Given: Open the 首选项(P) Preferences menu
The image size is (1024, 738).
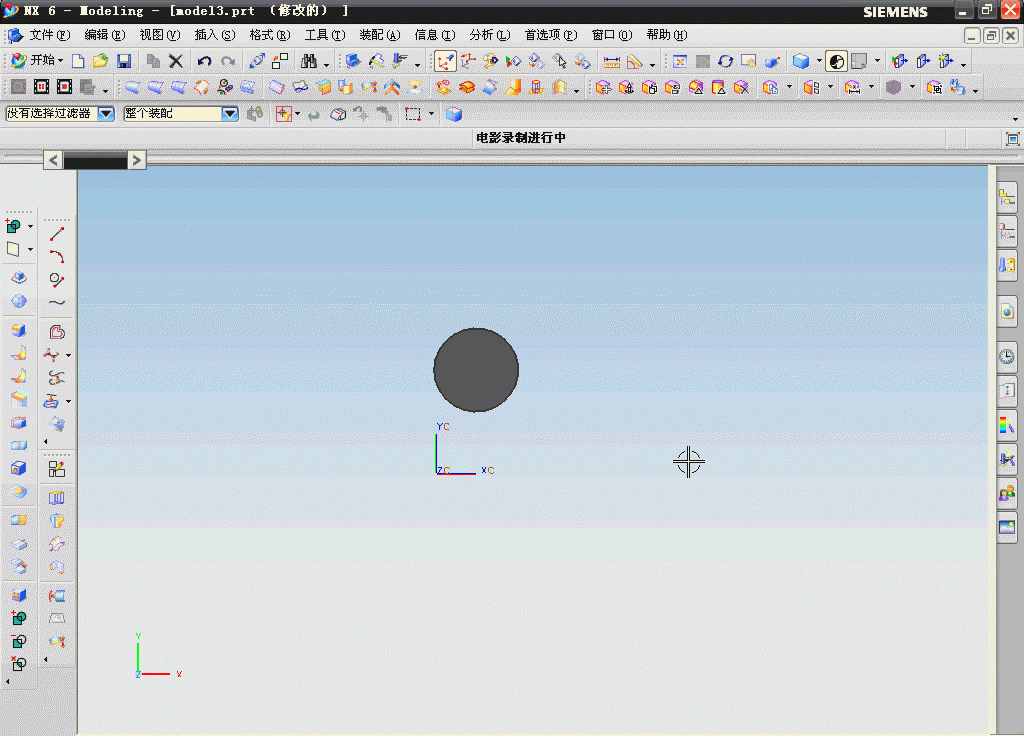Looking at the screenshot, I should (551, 35).
